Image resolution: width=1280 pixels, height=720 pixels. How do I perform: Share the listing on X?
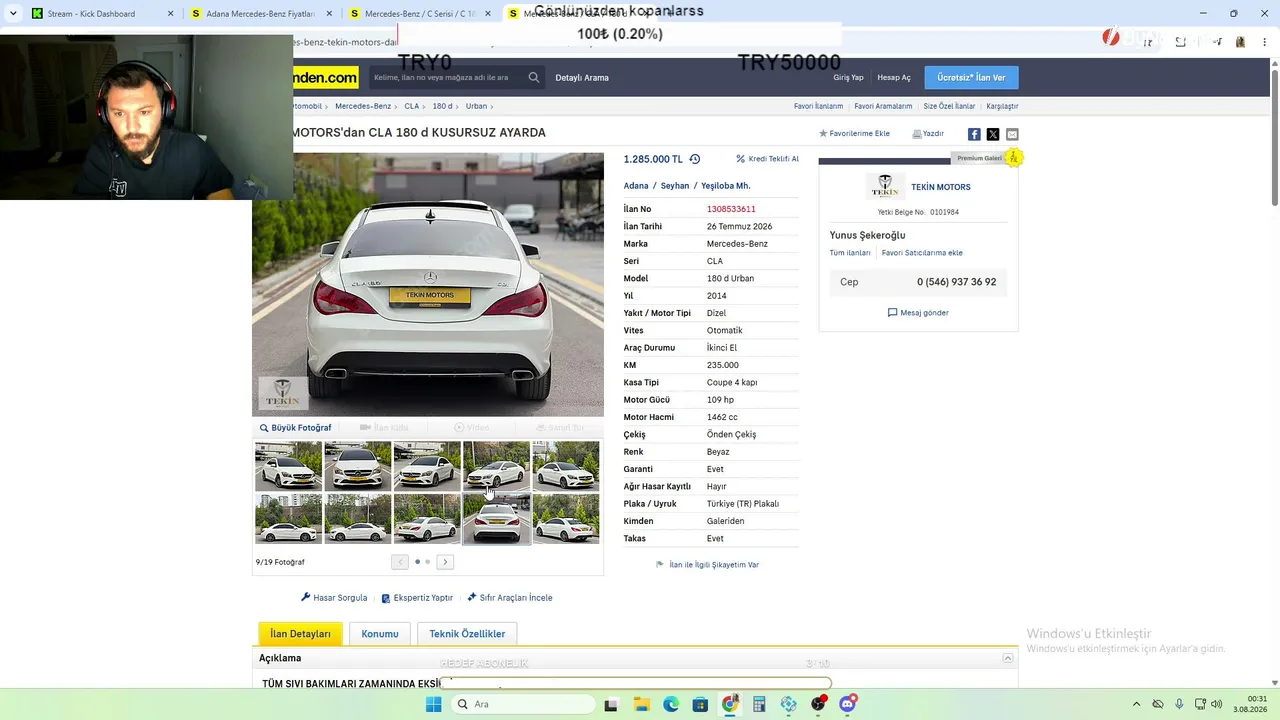tap(993, 134)
